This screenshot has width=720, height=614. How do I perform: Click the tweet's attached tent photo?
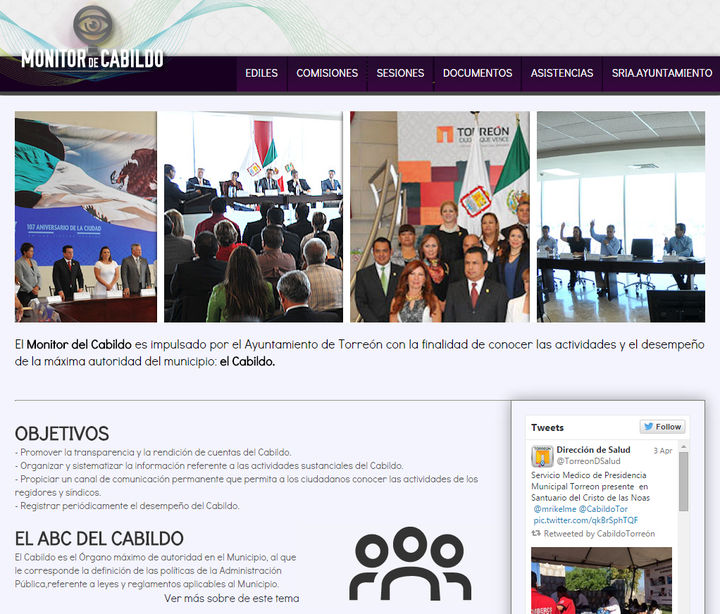click(600, 580)
